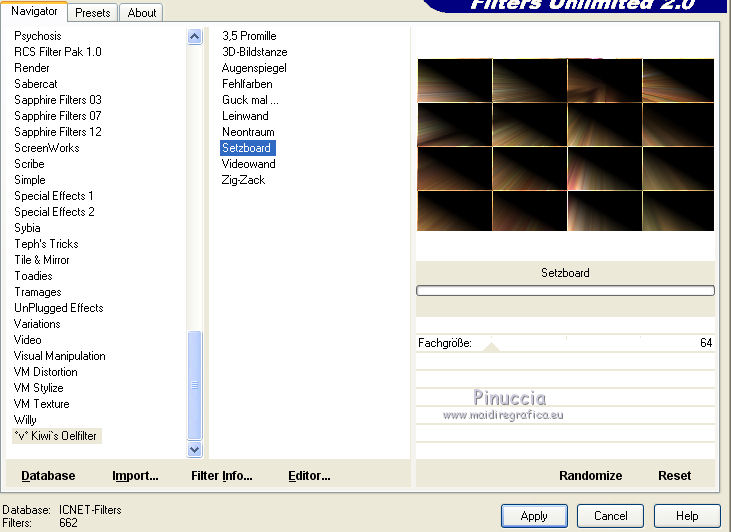Select the Zig-Zack filter

[243, 180]
